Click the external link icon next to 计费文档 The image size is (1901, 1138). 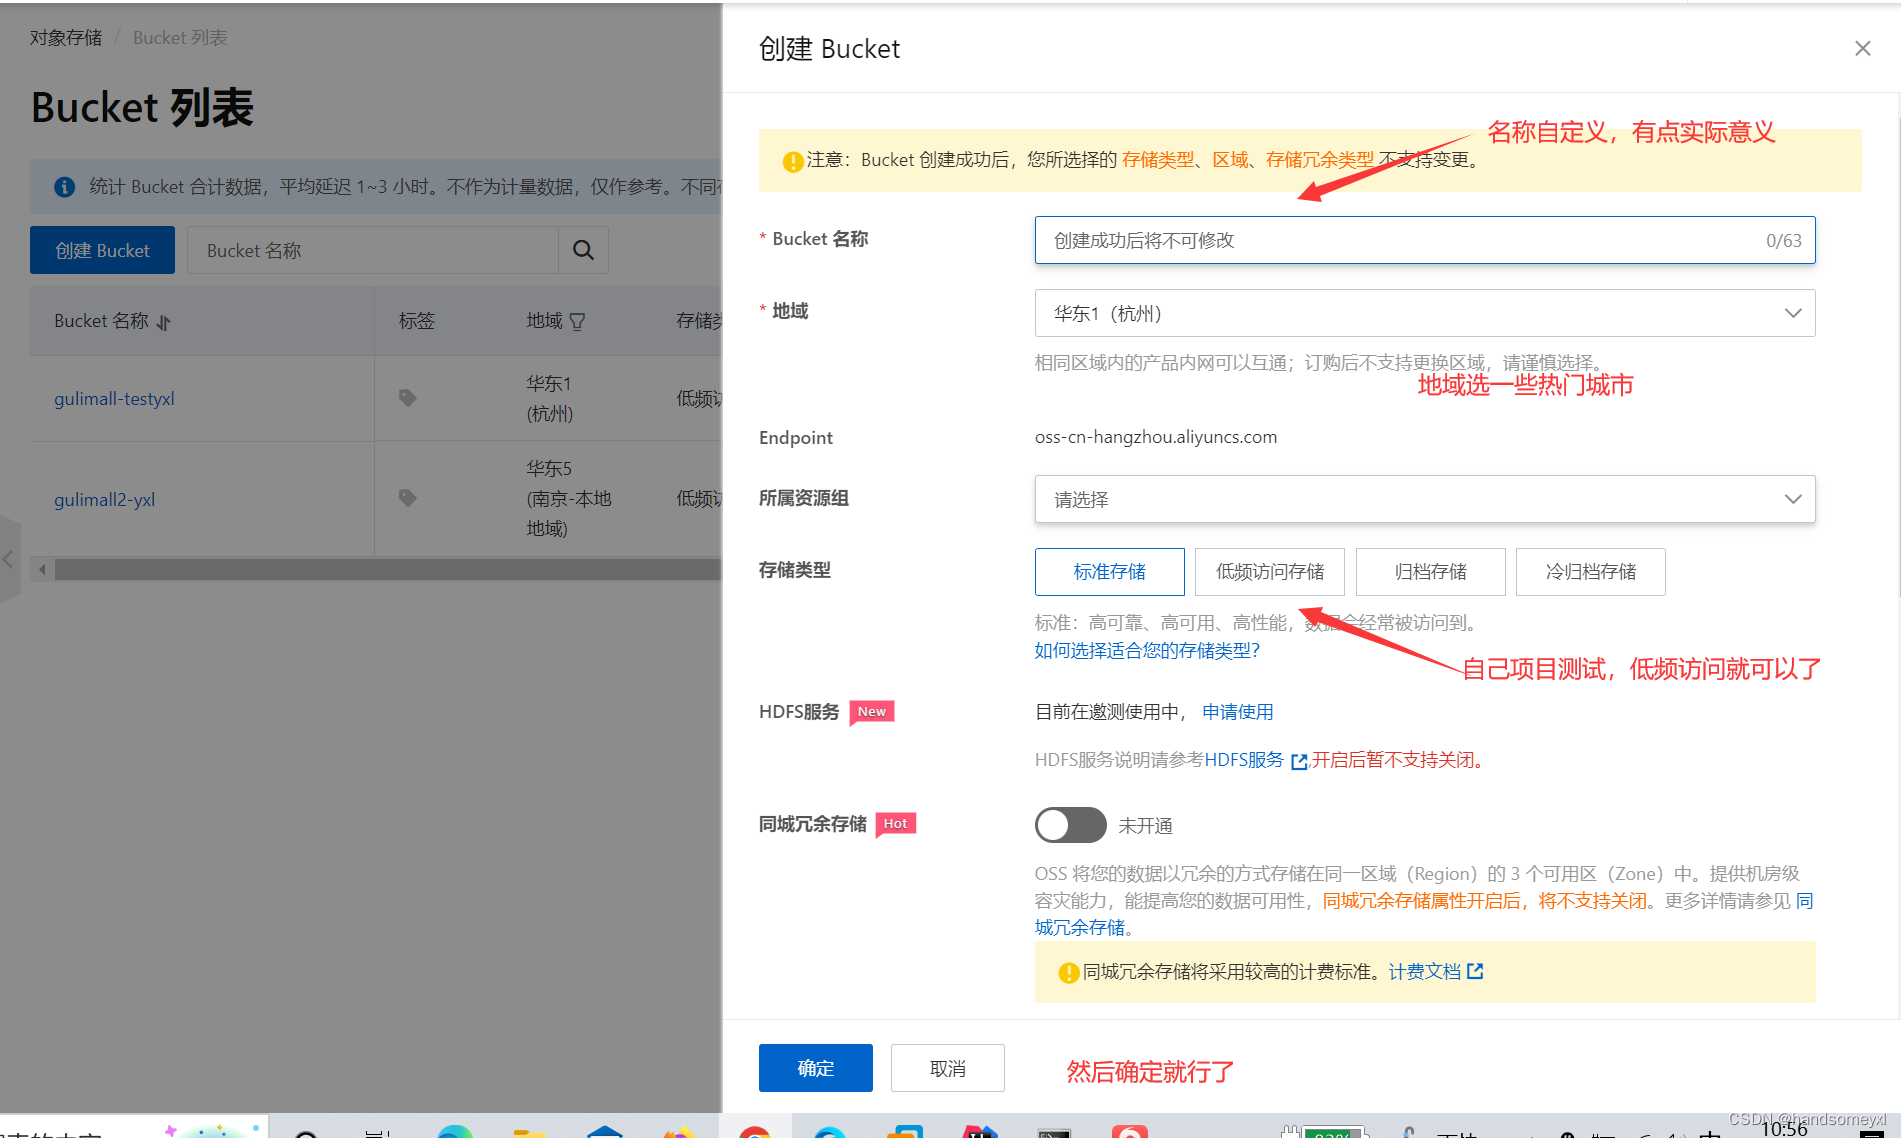coord(1475,971)
